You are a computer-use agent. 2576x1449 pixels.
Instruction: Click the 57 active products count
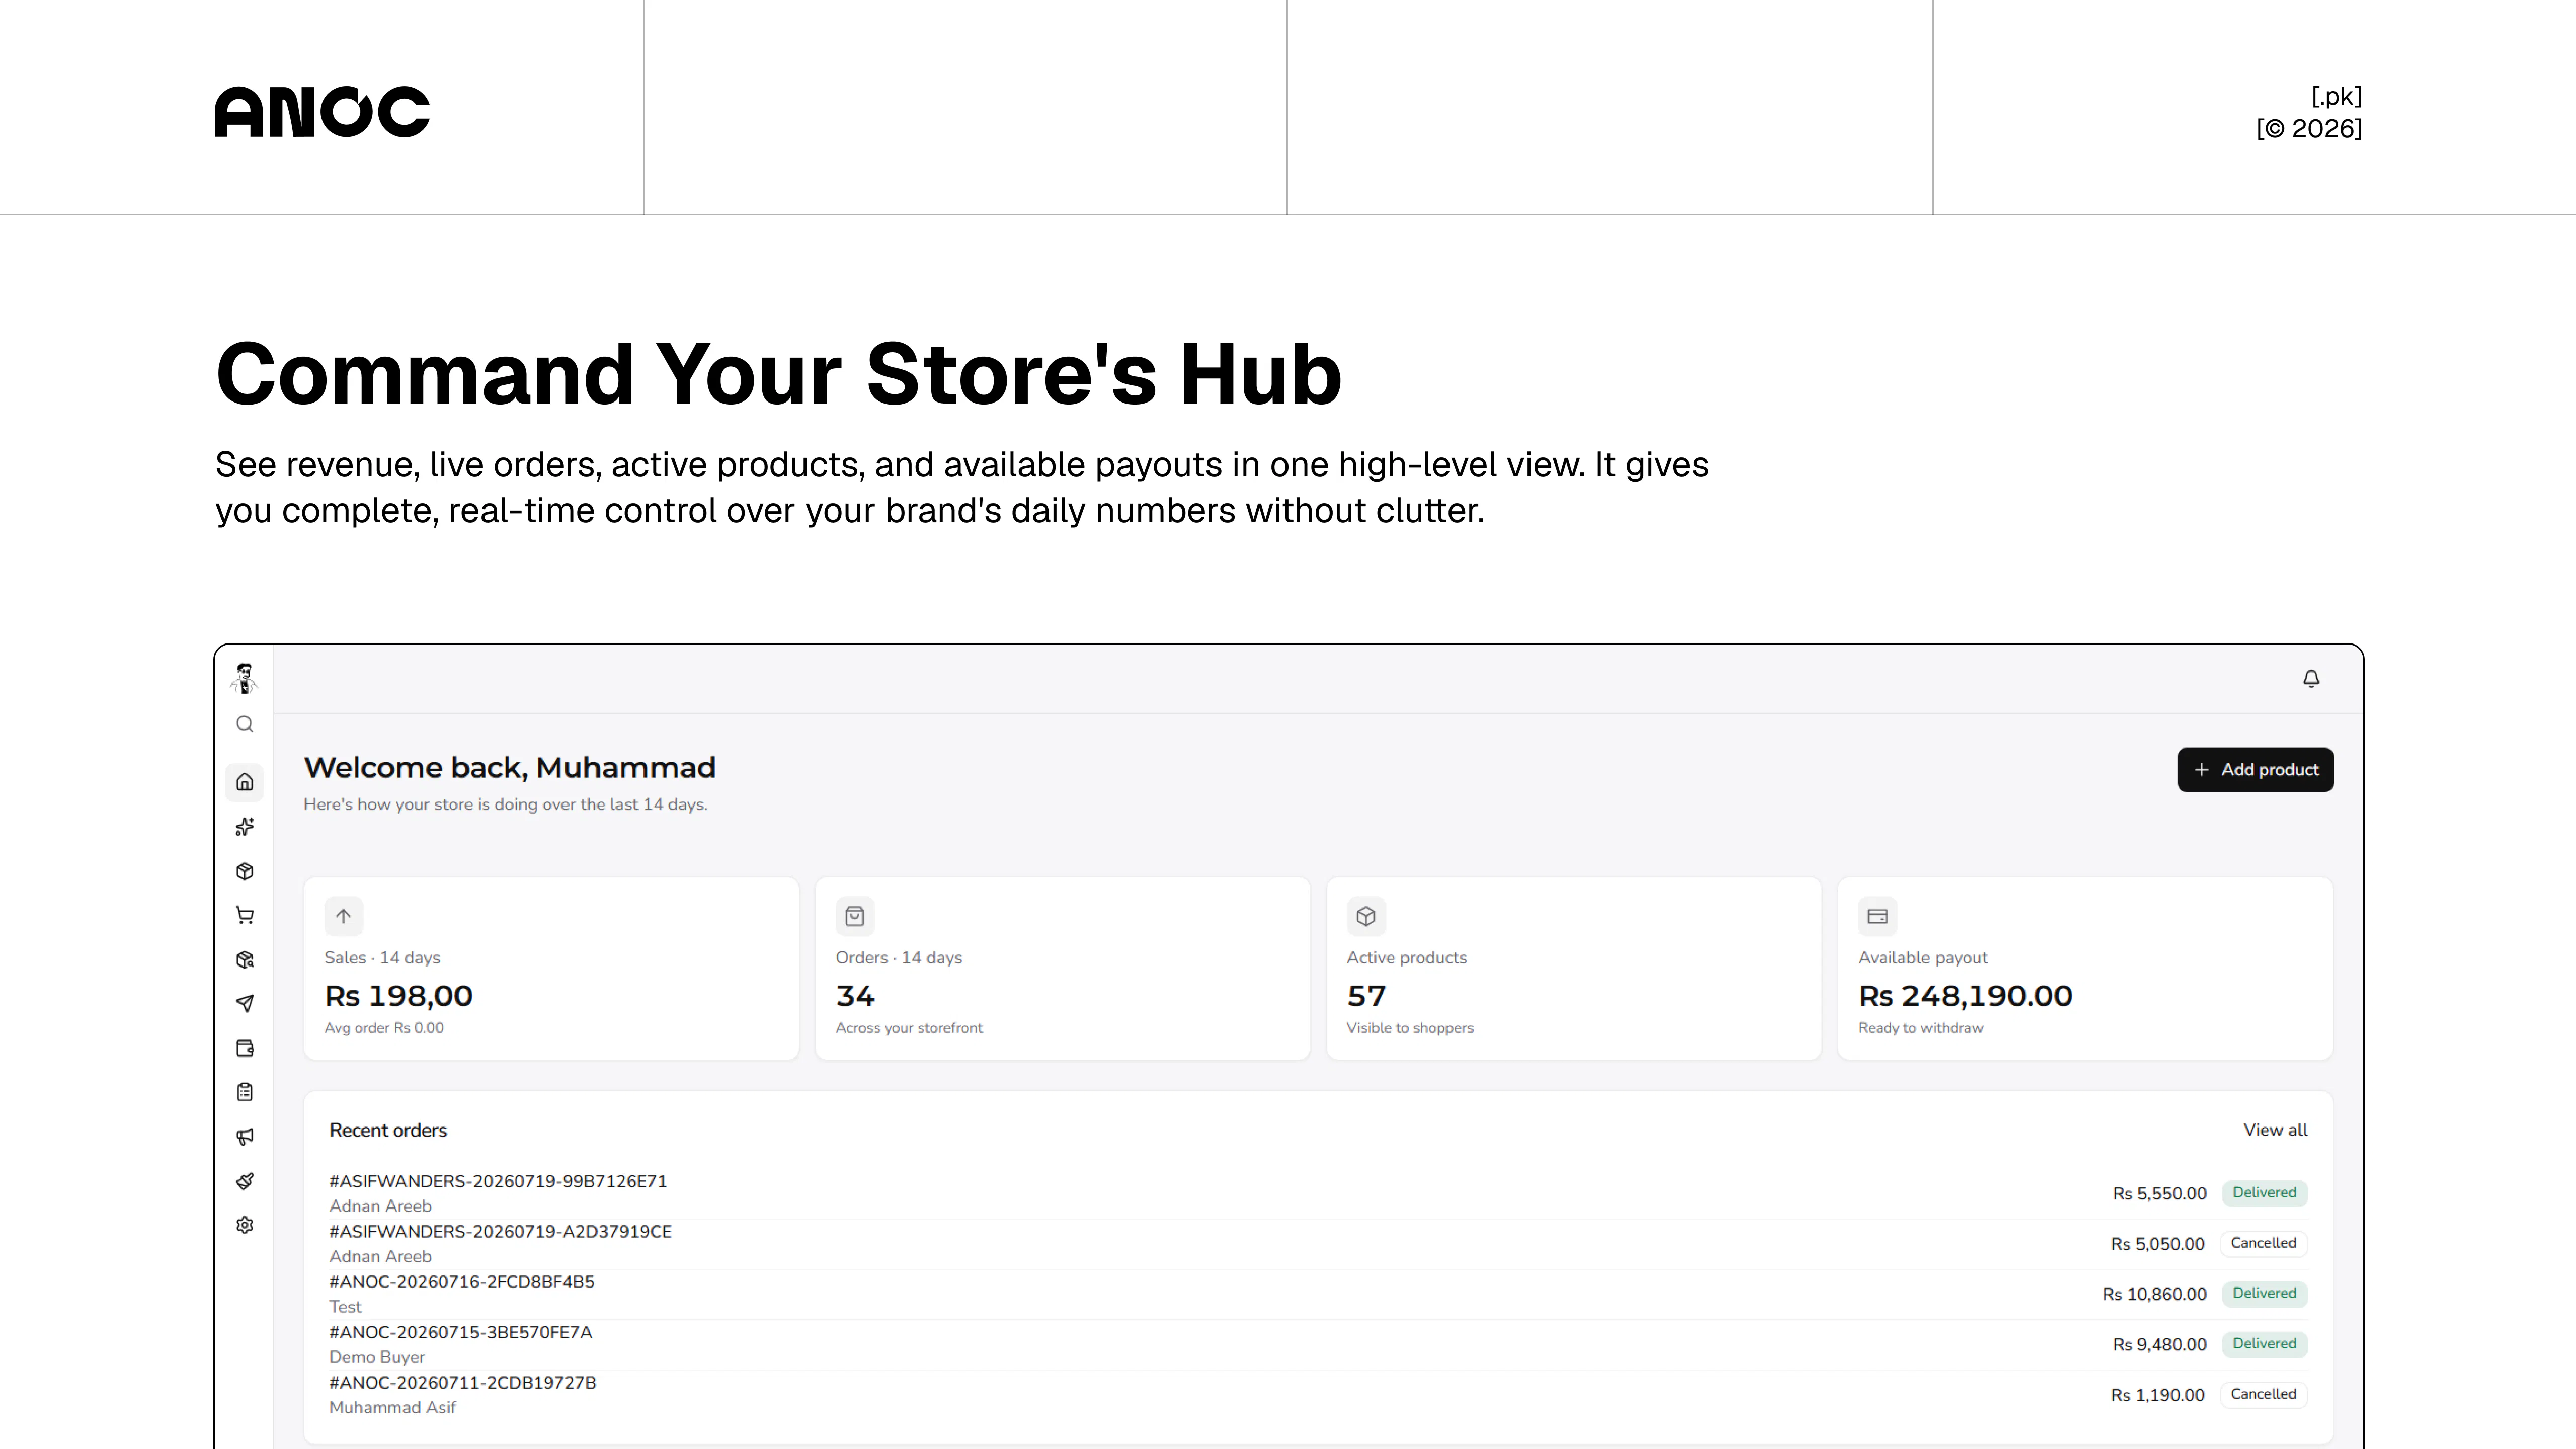coord(1366,996)
